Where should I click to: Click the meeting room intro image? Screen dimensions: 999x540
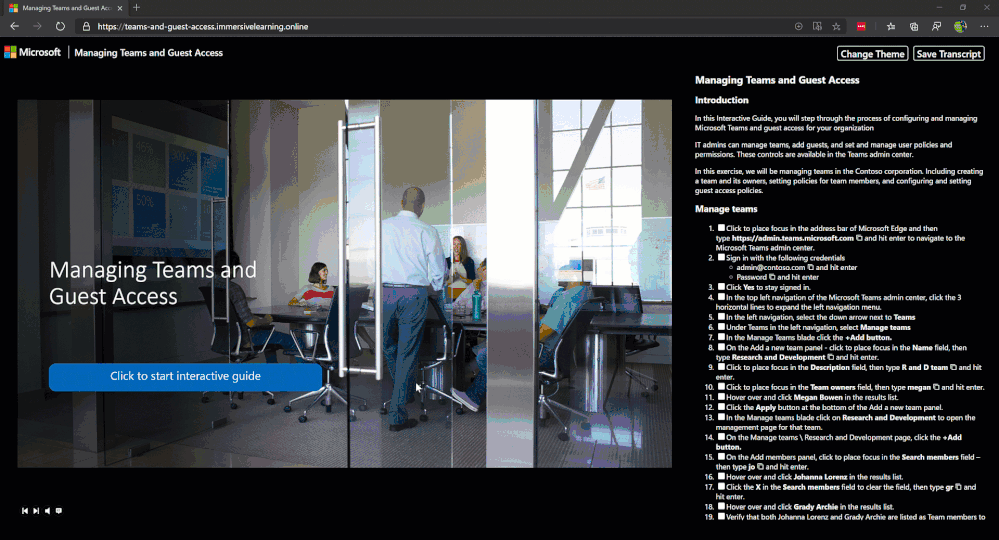tap(345, 283)
